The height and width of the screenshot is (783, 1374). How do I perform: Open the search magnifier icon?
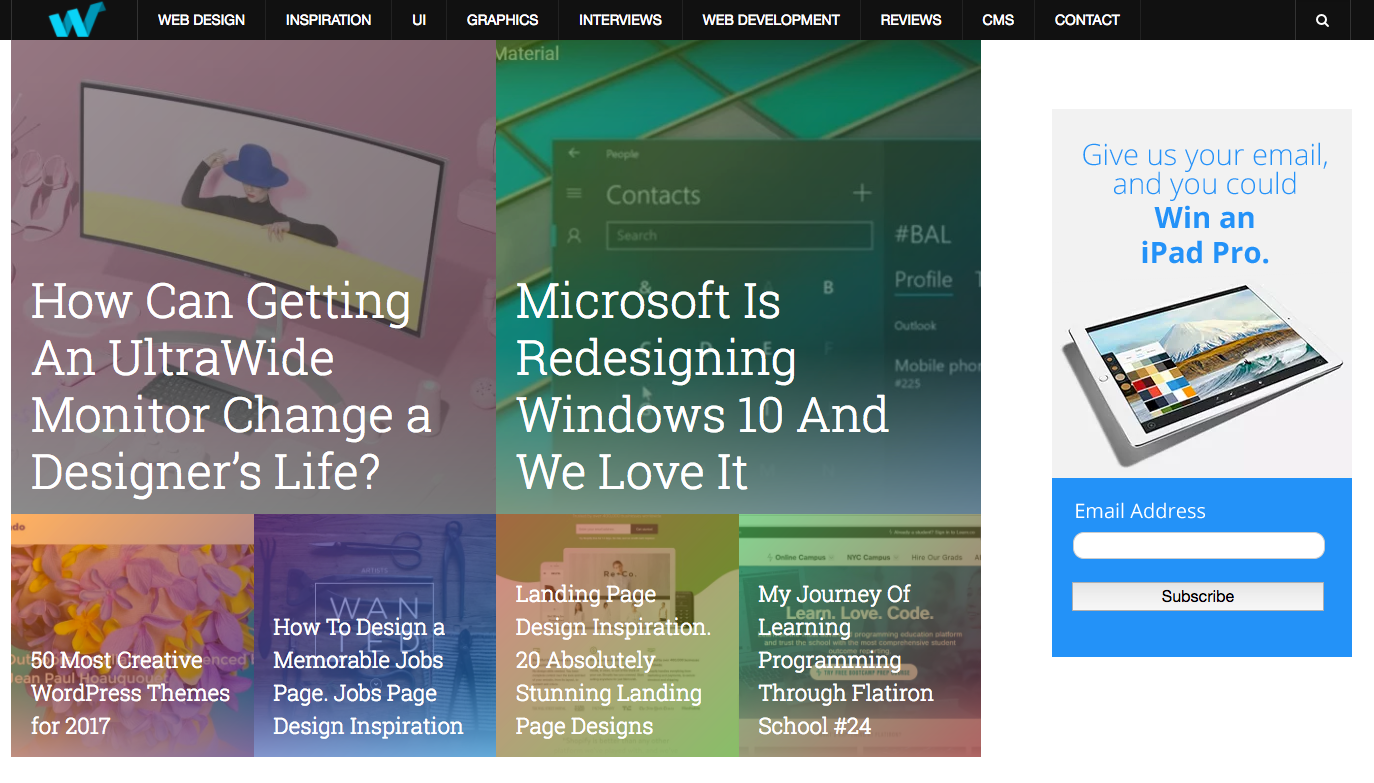(1322, 20)
